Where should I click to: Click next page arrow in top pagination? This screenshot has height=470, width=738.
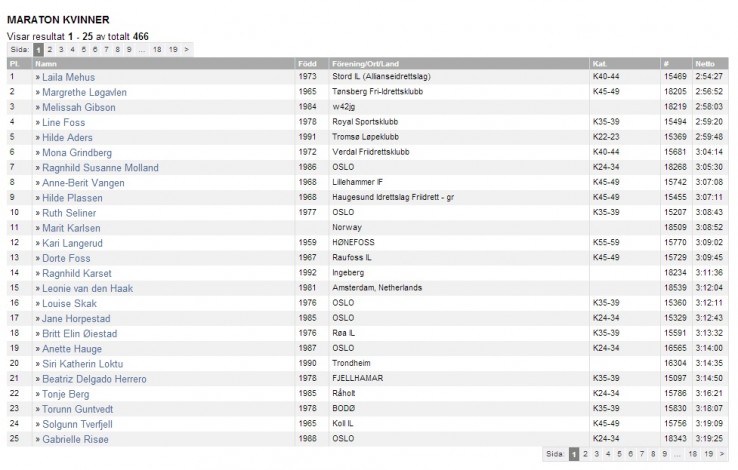tap(186, 48)
